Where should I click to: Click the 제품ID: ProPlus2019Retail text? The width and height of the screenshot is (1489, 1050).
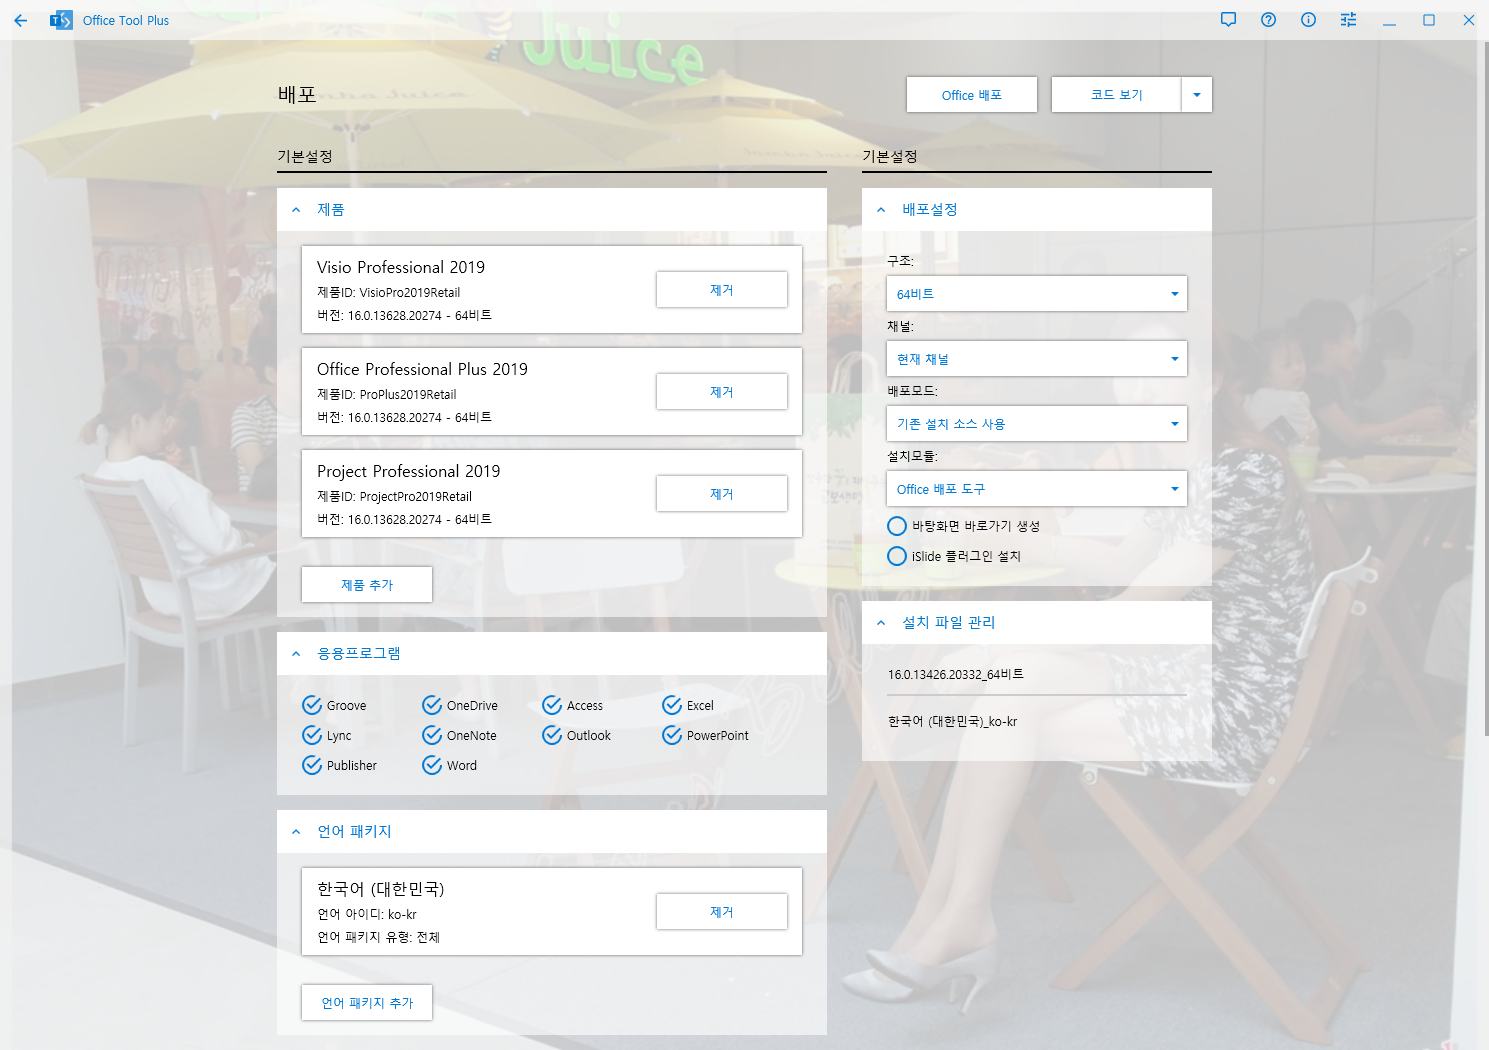387,395
